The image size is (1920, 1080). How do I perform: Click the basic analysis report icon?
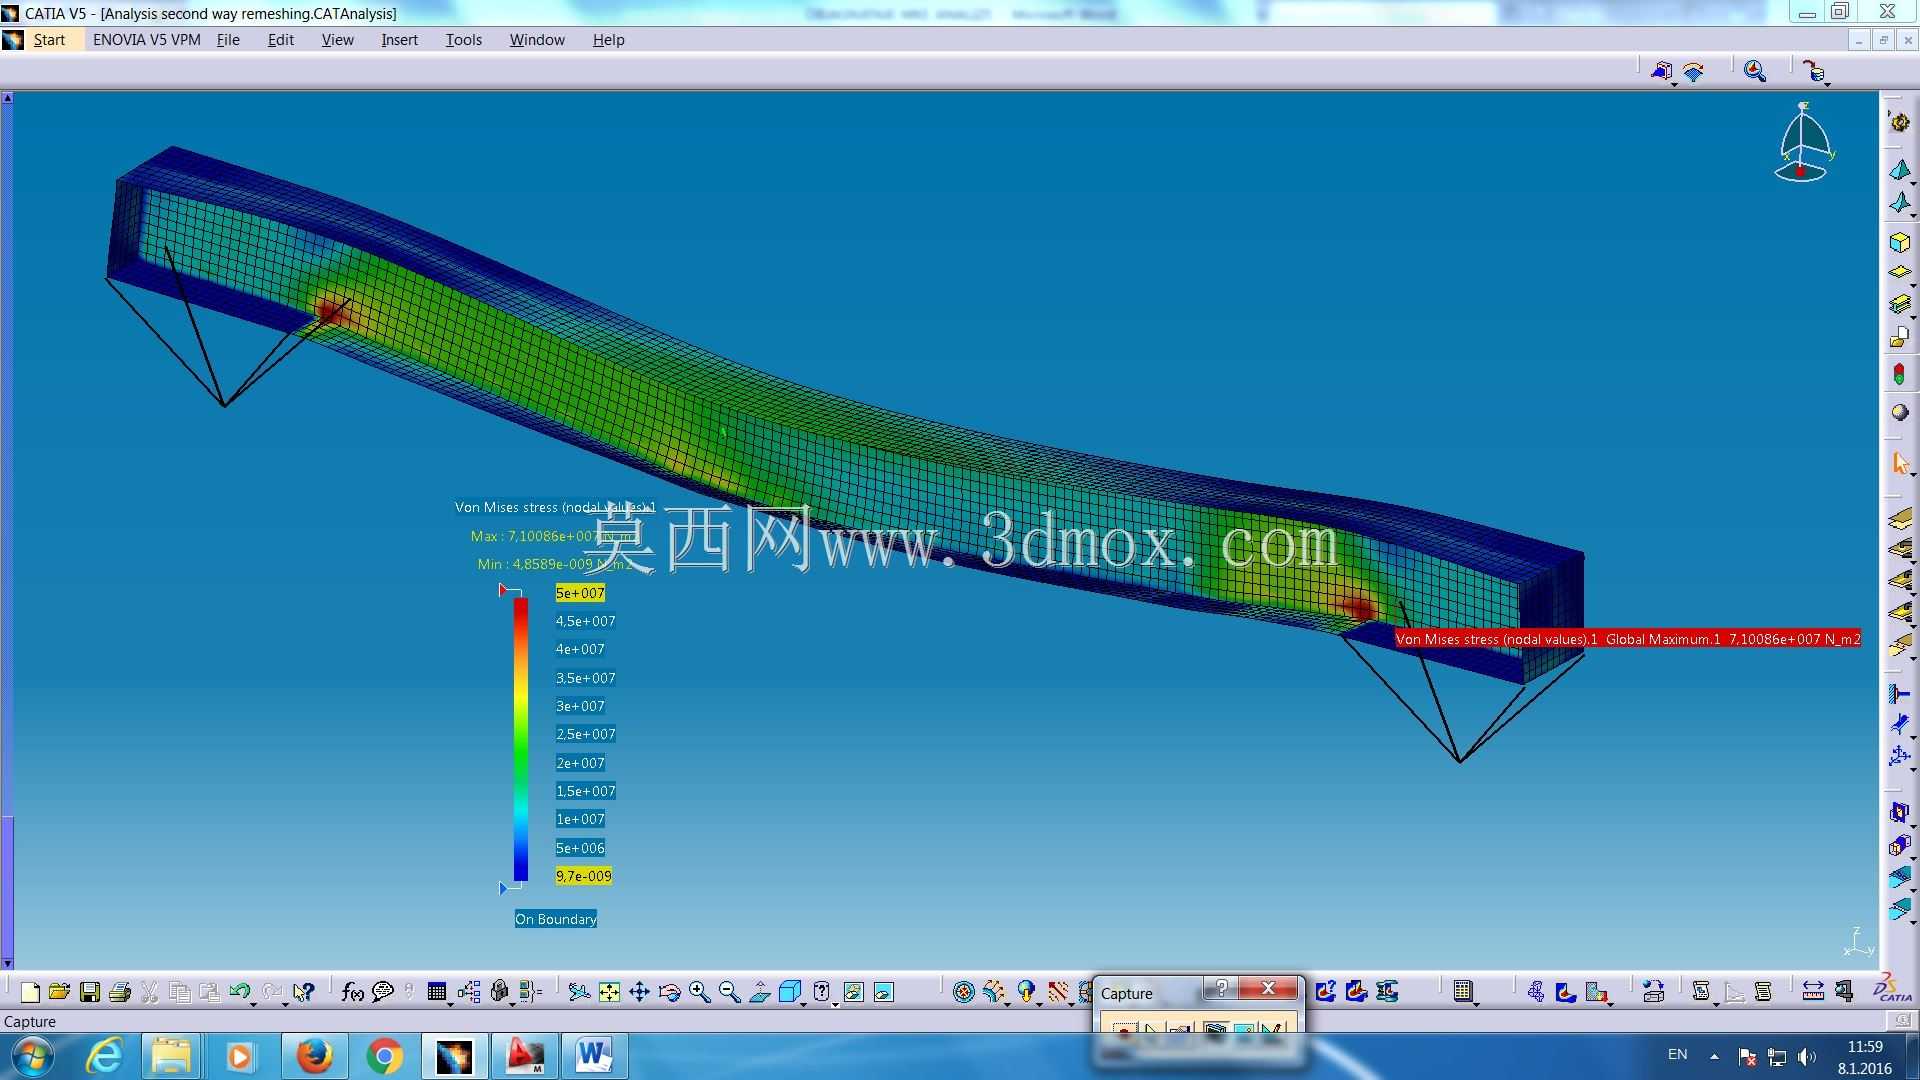tap(1700, 992)
